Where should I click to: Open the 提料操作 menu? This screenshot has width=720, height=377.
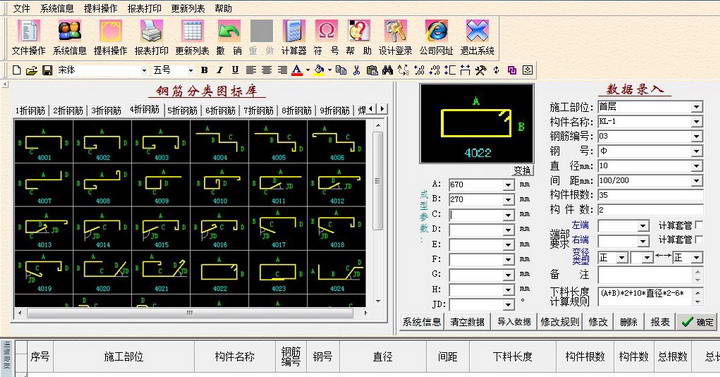[x=101, y=8]
